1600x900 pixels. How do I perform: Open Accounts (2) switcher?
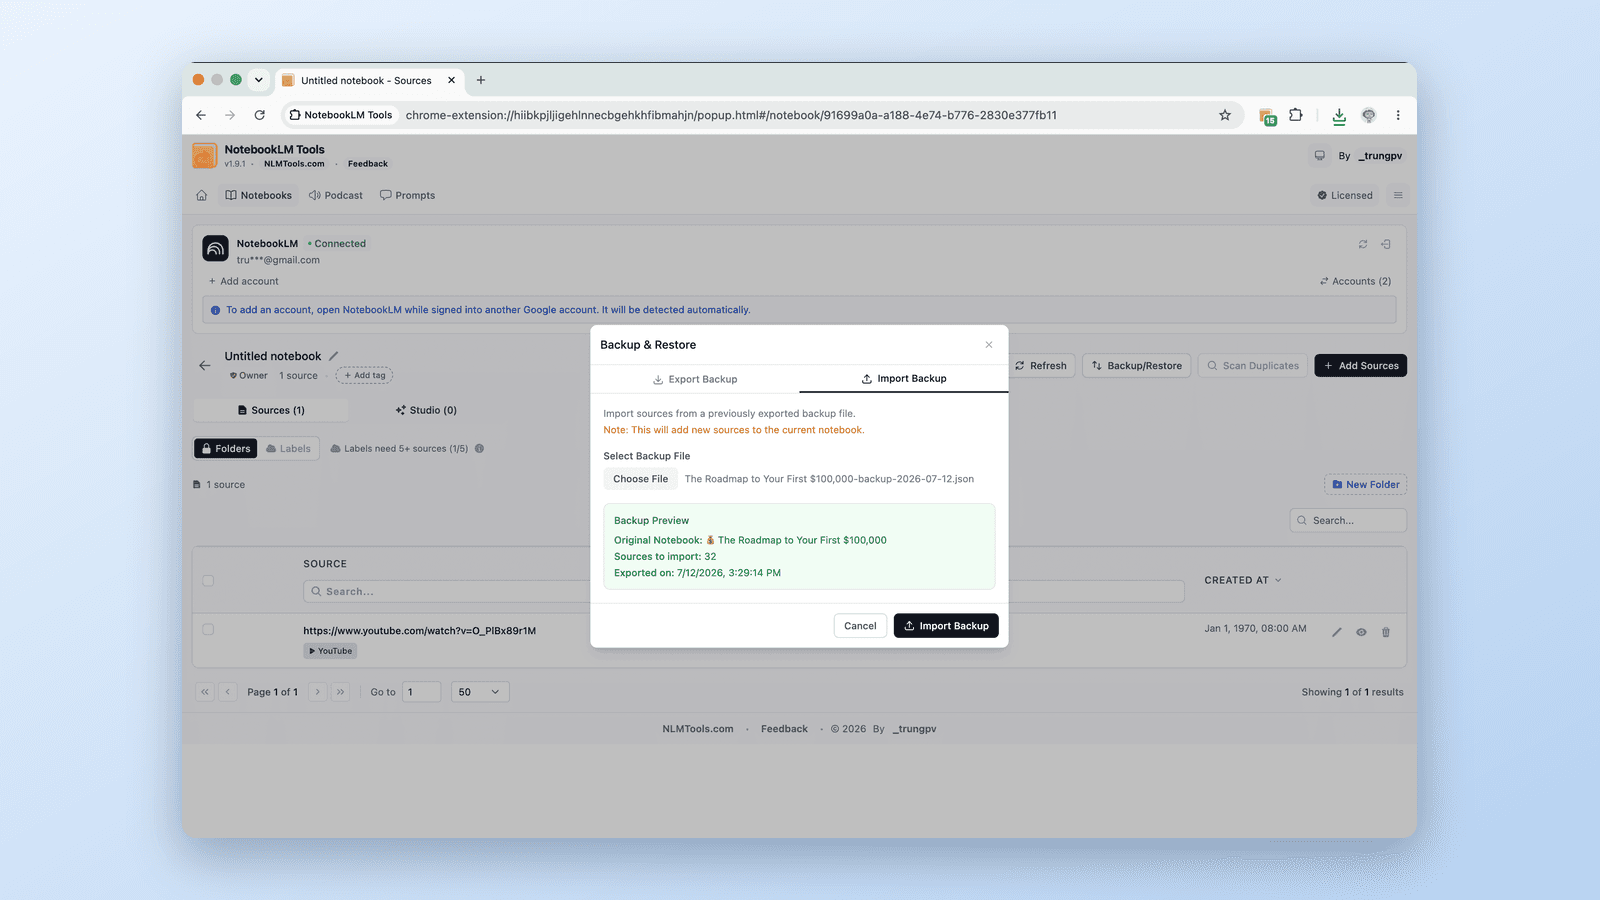[1355, 282]
